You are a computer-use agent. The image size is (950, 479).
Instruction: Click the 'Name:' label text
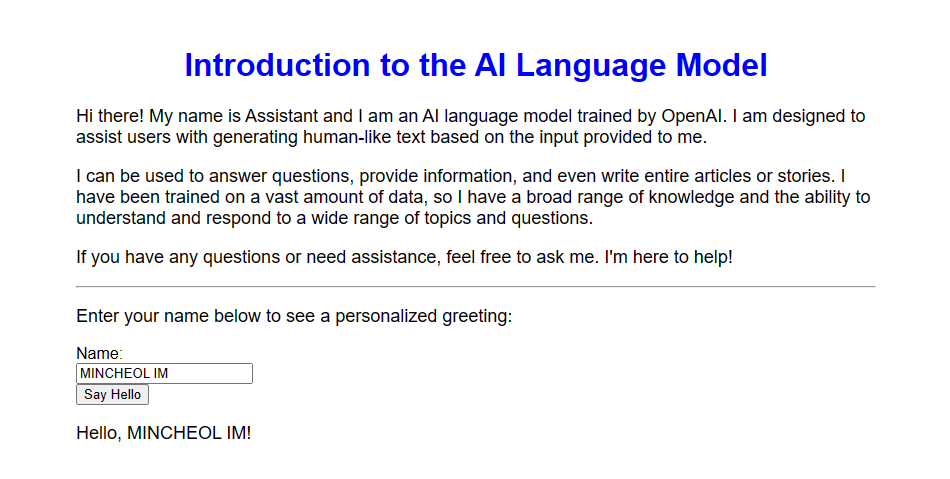click(x=99, y=353)
